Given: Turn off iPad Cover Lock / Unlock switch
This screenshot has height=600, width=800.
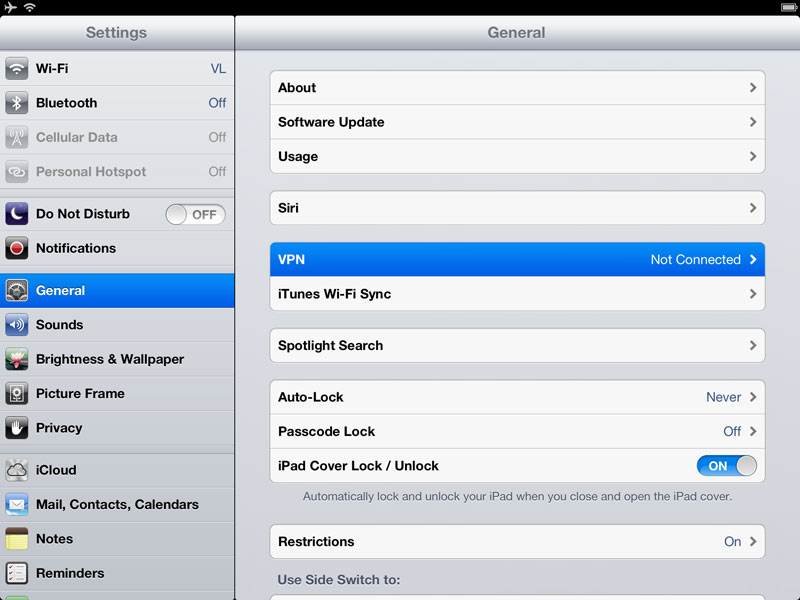Looking at the screenshot, I should pyautogui.click(x=727, y=466).
